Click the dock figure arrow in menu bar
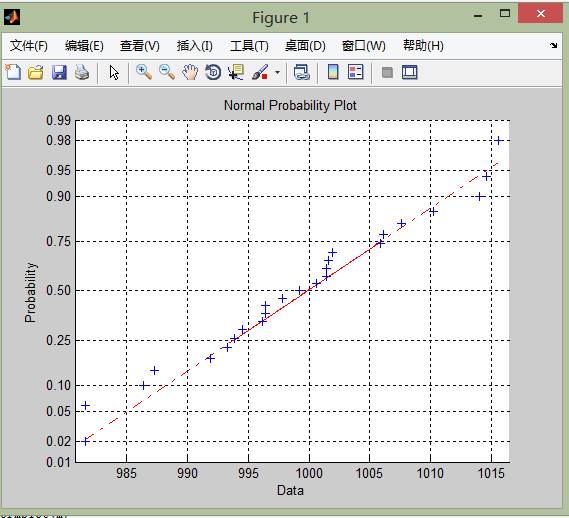 553,45
